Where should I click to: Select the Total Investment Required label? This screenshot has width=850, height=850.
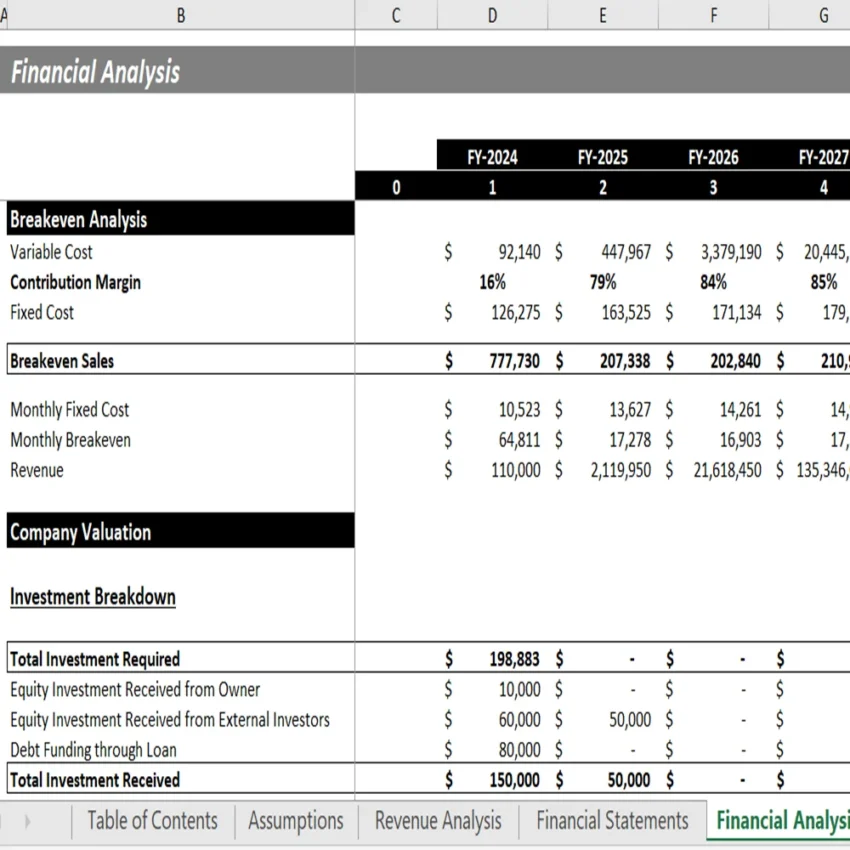pyautogui.click(x=95, y=659)
